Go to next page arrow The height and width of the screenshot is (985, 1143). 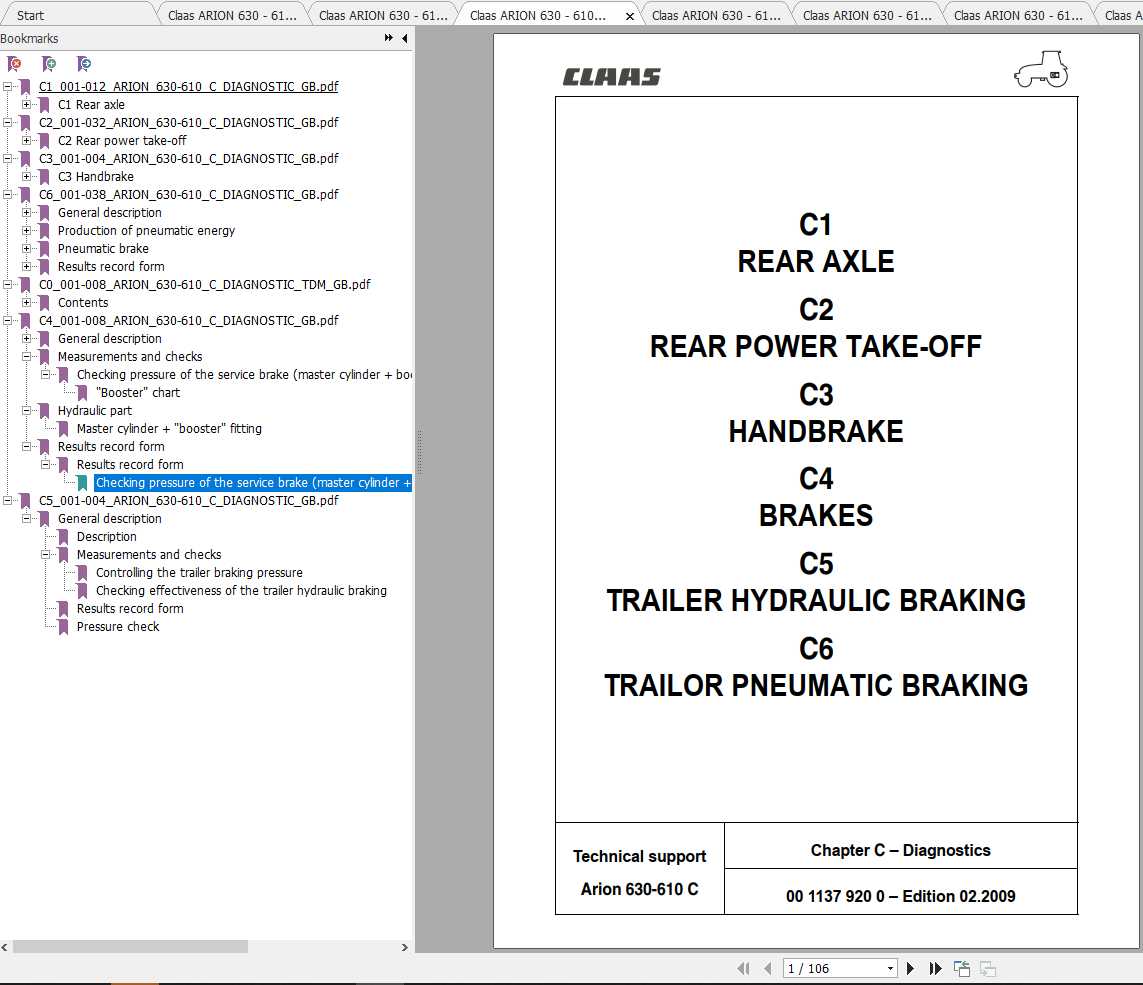tap(910, 968)
